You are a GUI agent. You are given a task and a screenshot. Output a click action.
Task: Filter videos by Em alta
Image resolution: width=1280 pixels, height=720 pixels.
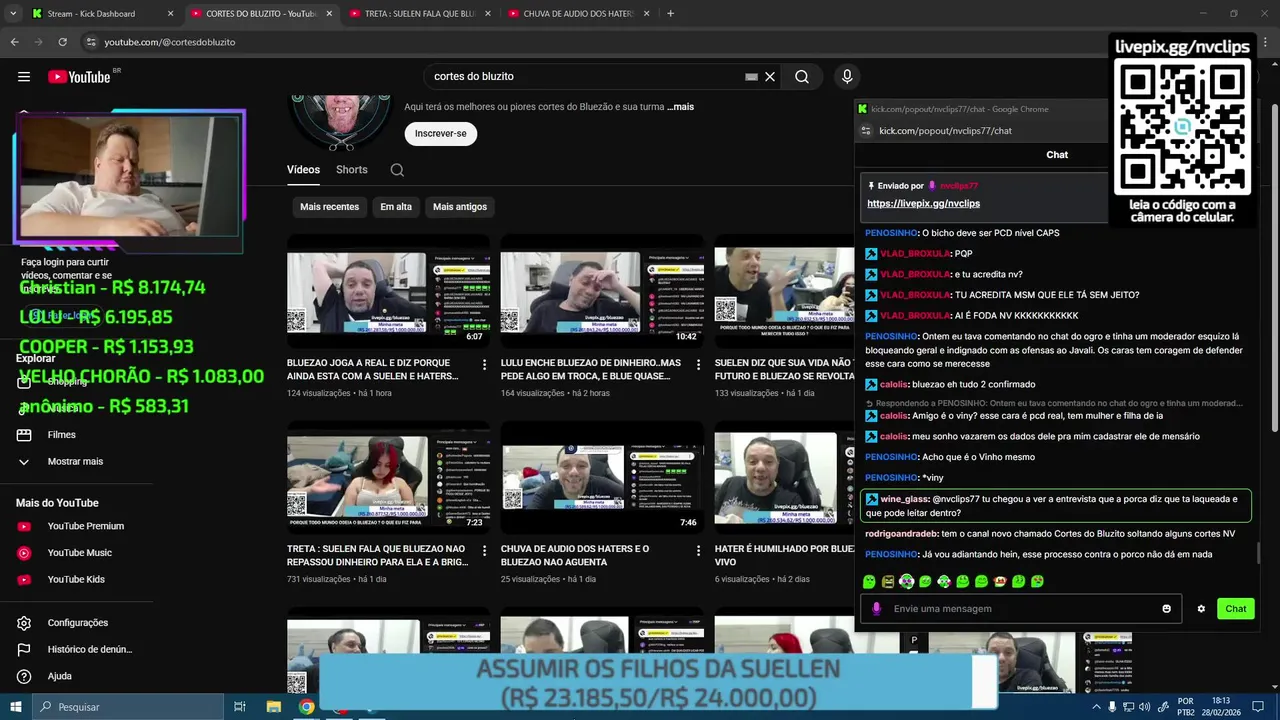(x=396, y=207)
